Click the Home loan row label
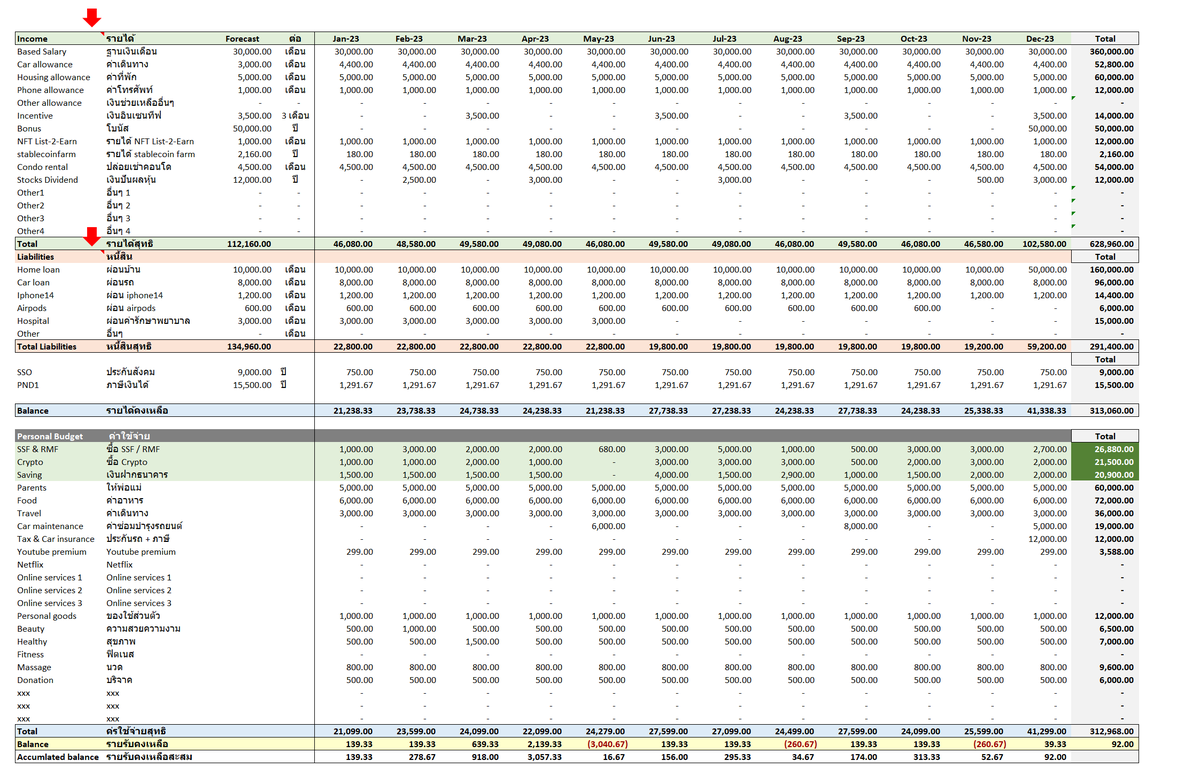Image resolution: width=1200 pixels, height=776 pixels. [38, 270]
